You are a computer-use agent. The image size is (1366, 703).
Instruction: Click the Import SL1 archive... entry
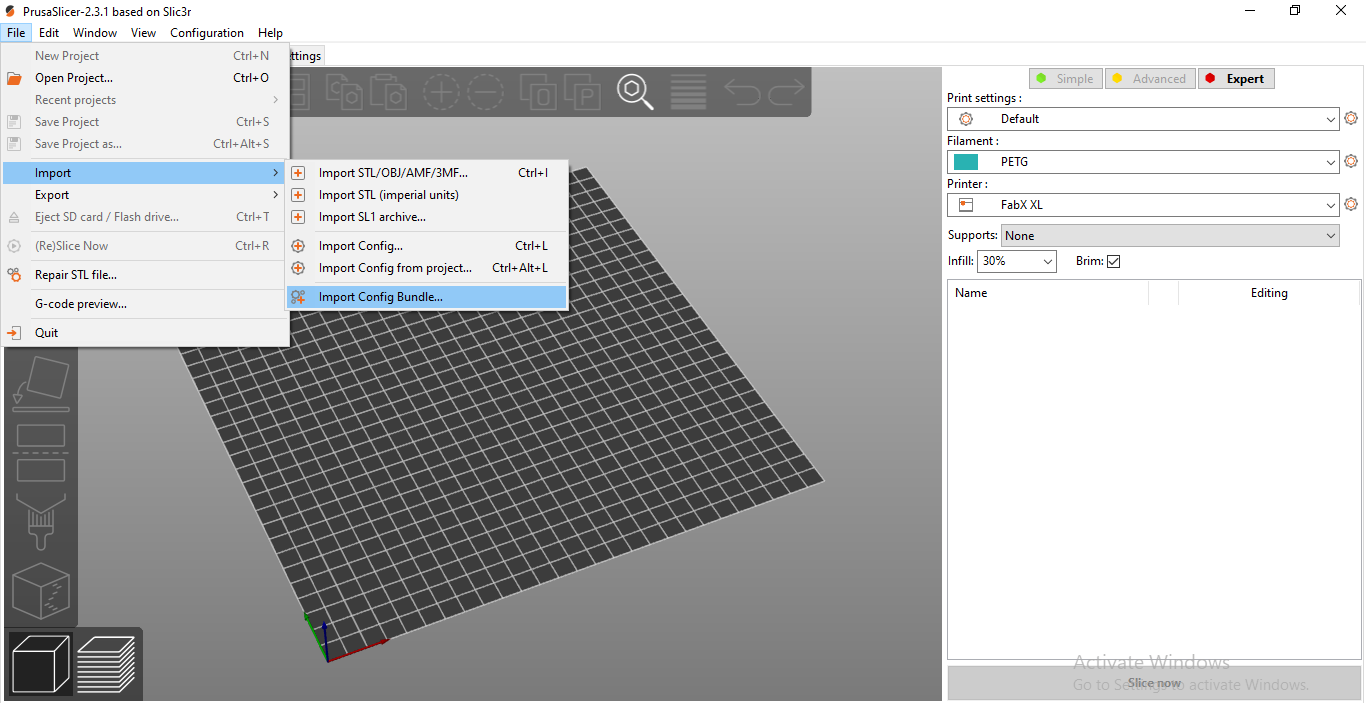427,217
